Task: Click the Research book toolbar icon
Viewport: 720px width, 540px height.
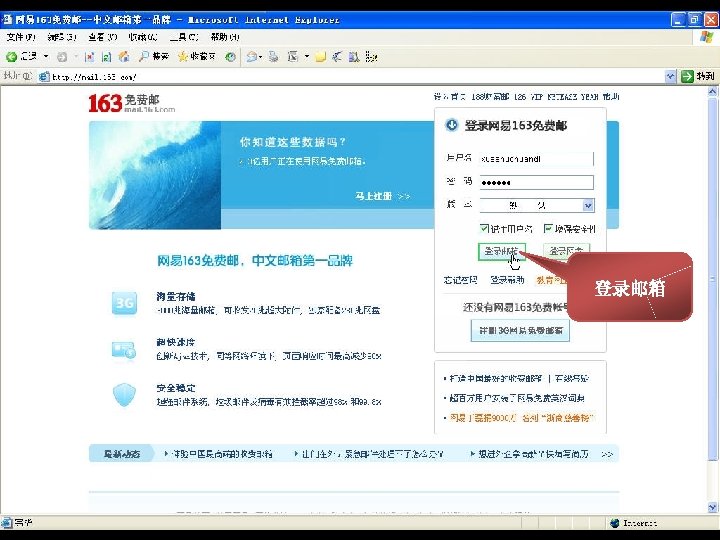Action: pos(354,56)
